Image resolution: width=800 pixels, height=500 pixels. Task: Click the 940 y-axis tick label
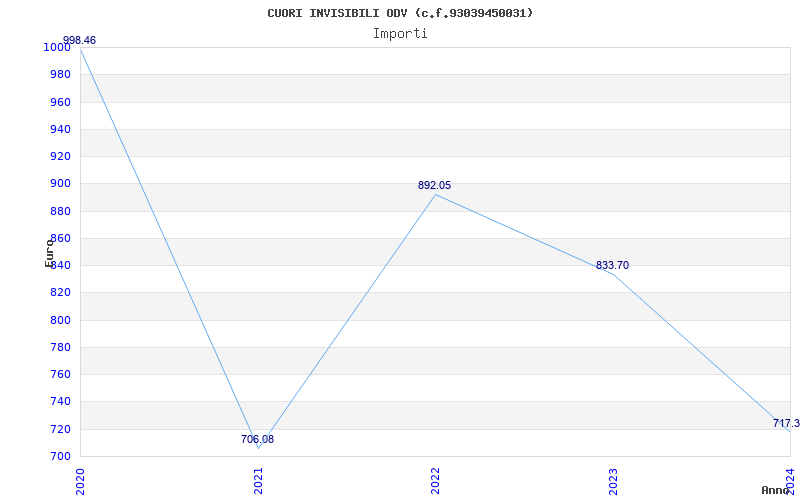59,130
